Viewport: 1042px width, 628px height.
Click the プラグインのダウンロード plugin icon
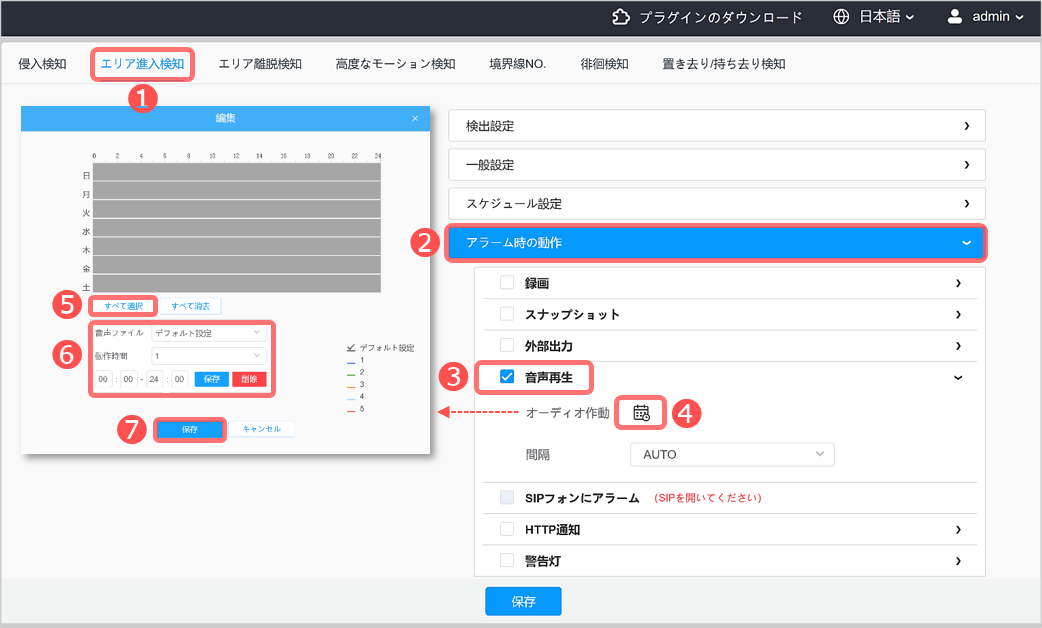pyautogui.click(x=621, y=16)
